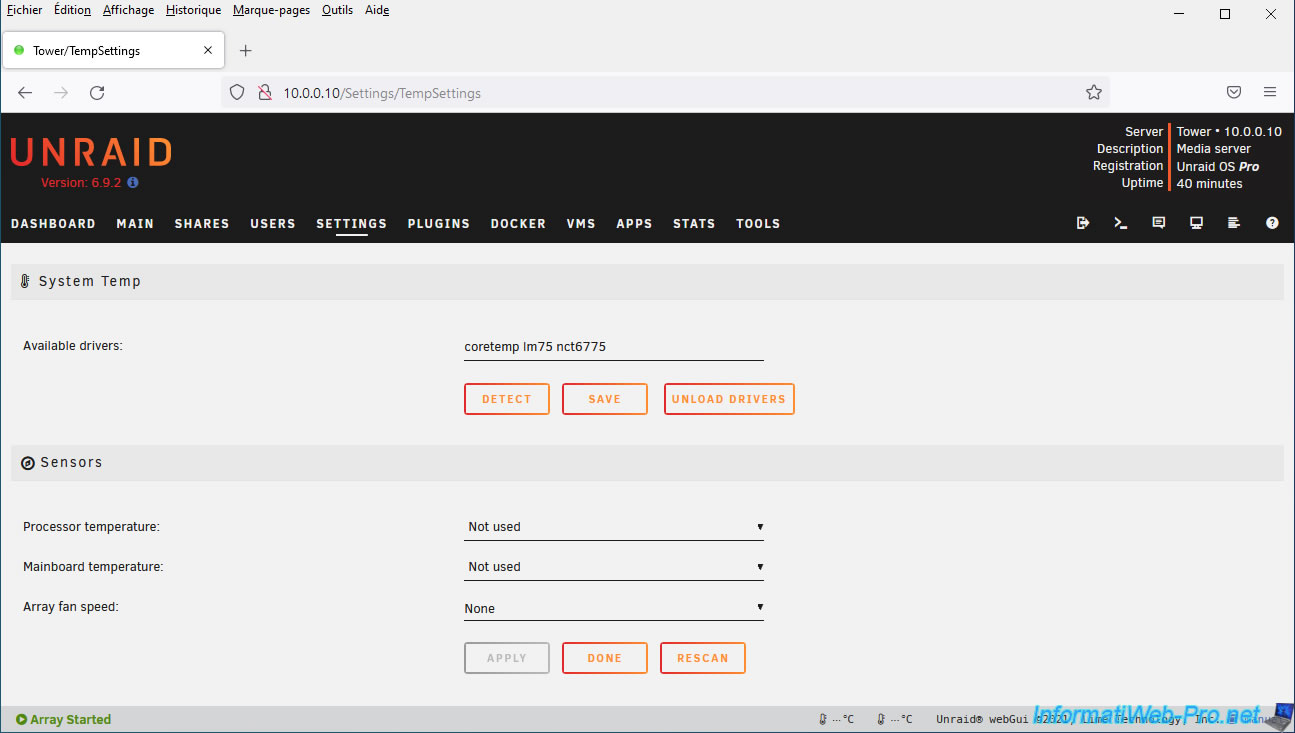Bookmark page with the star icon
Image resolution: width=1295 pixels, height=733 pixels.
[x=1093, y=93]
